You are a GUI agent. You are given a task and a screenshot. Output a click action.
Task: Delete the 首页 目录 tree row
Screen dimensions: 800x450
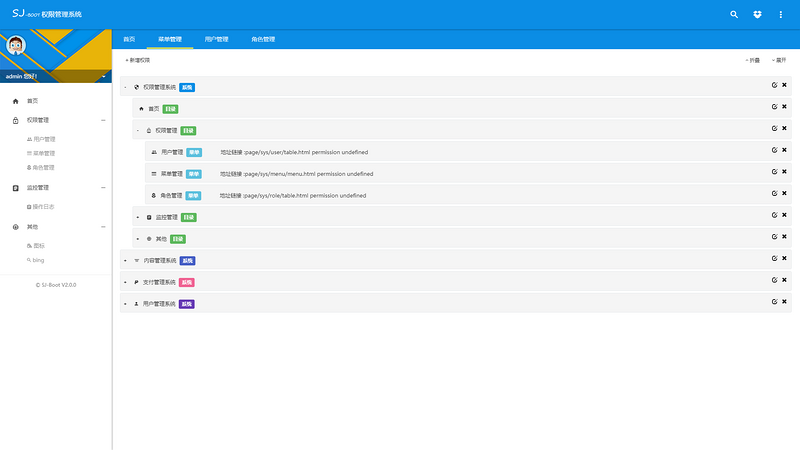784,107
